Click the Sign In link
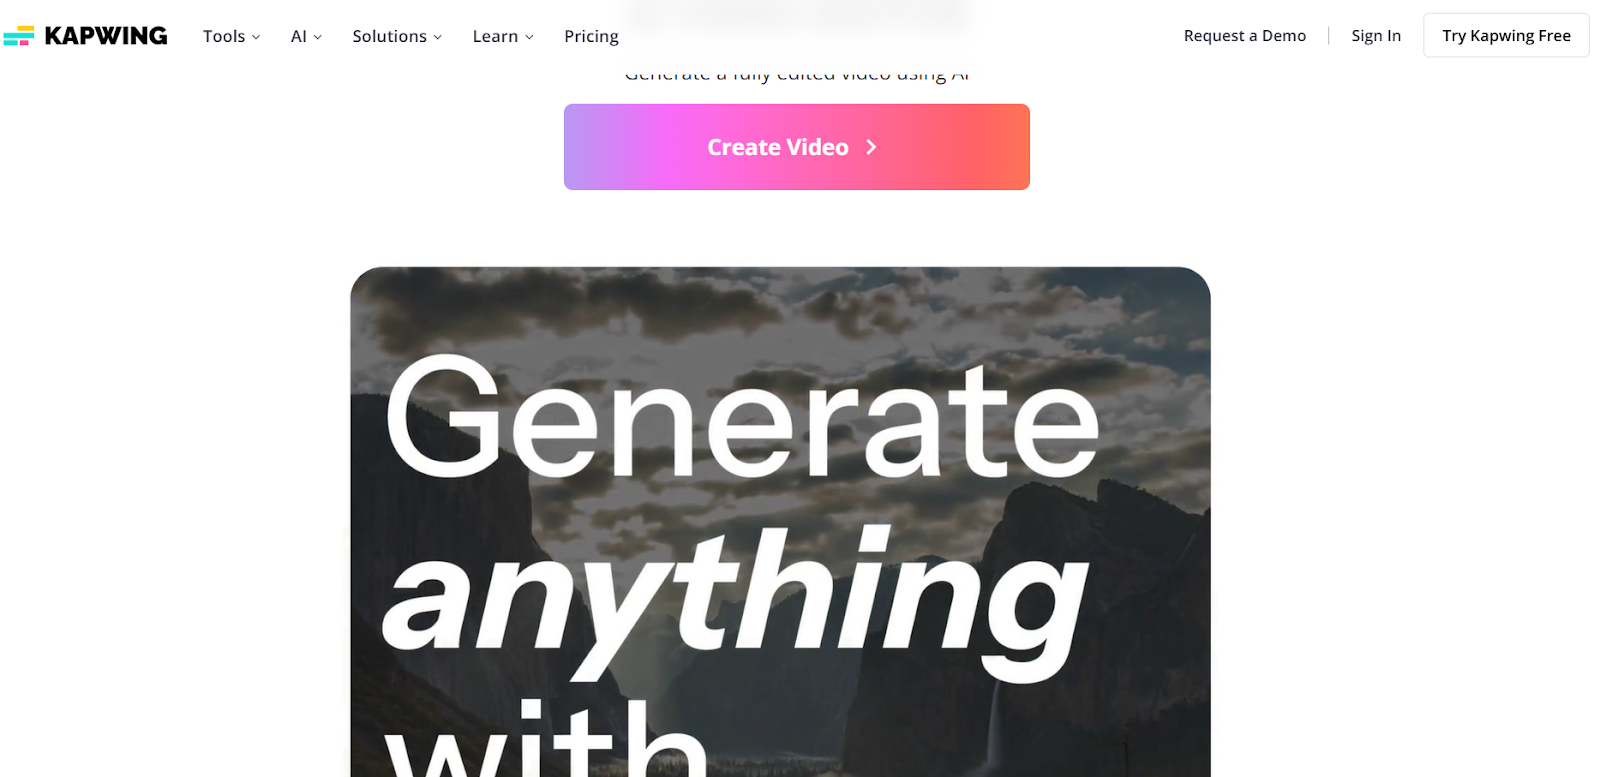 1376,36
